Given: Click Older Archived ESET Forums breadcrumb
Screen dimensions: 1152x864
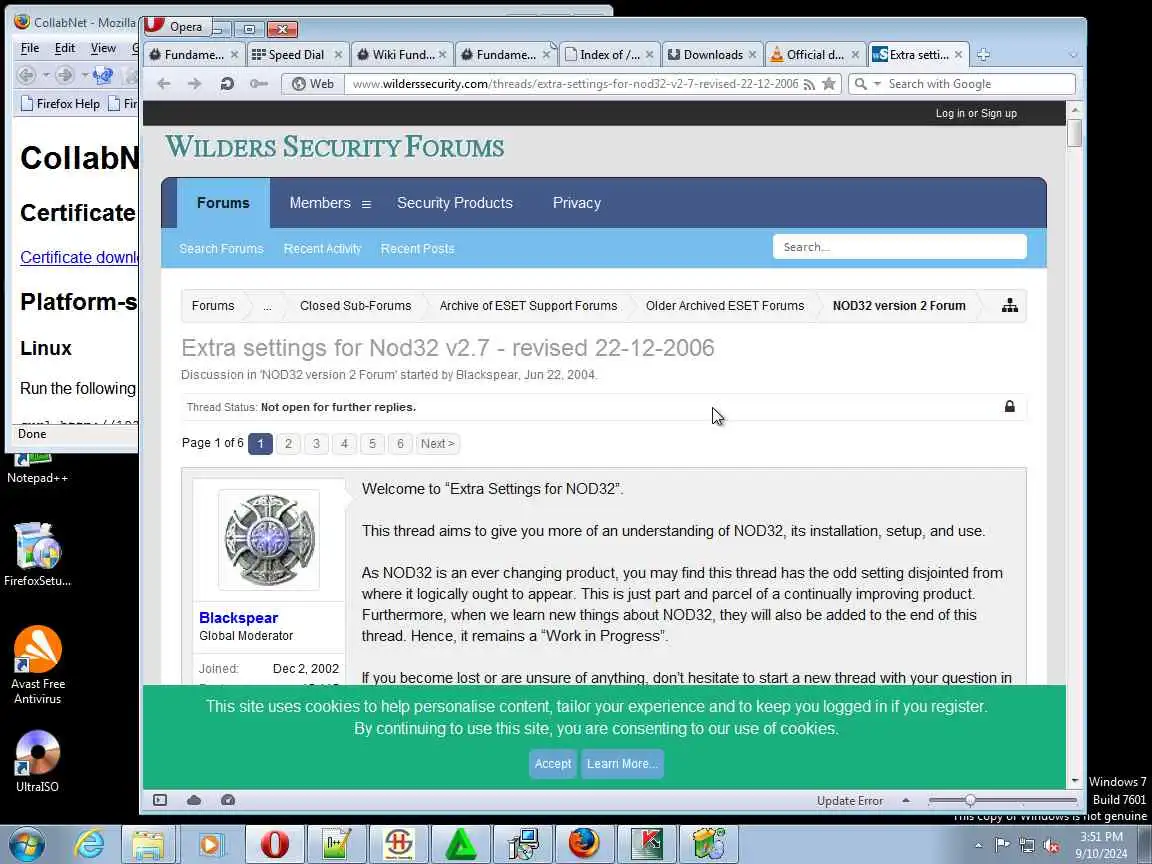Looking at the screenshot, I should (725, 306).
